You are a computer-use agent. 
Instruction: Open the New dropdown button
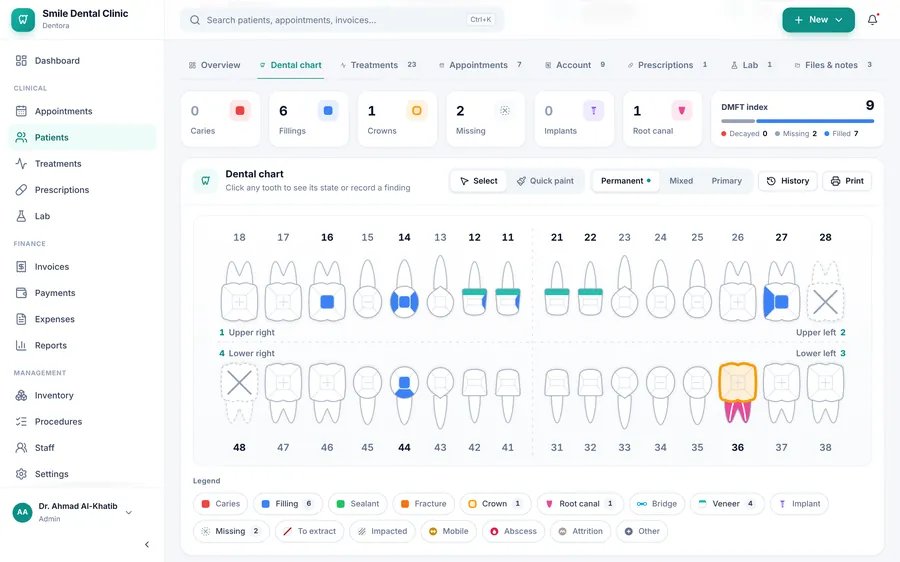(x=818, y=20)
